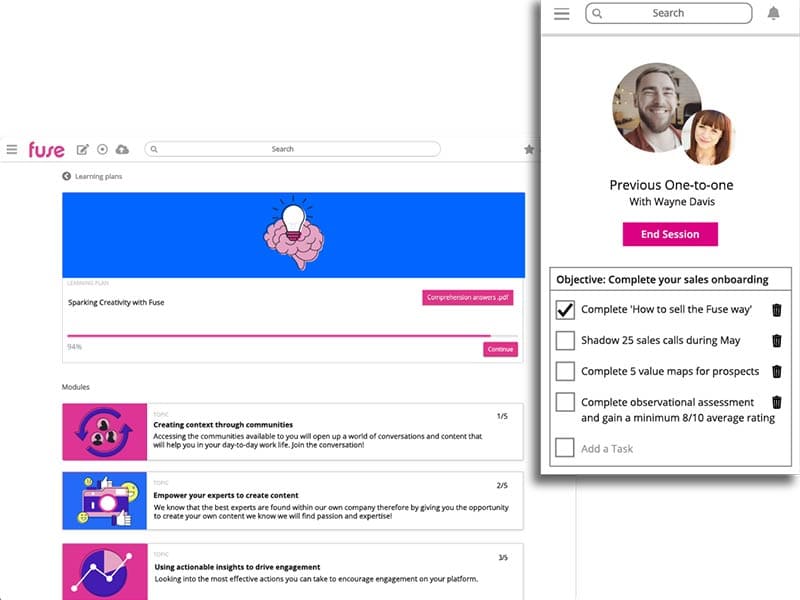This screenshot has width=800, height=600.
Task: Click the Continue button in the learning plan
Action: pyautogui.click(x=500, y=349)
